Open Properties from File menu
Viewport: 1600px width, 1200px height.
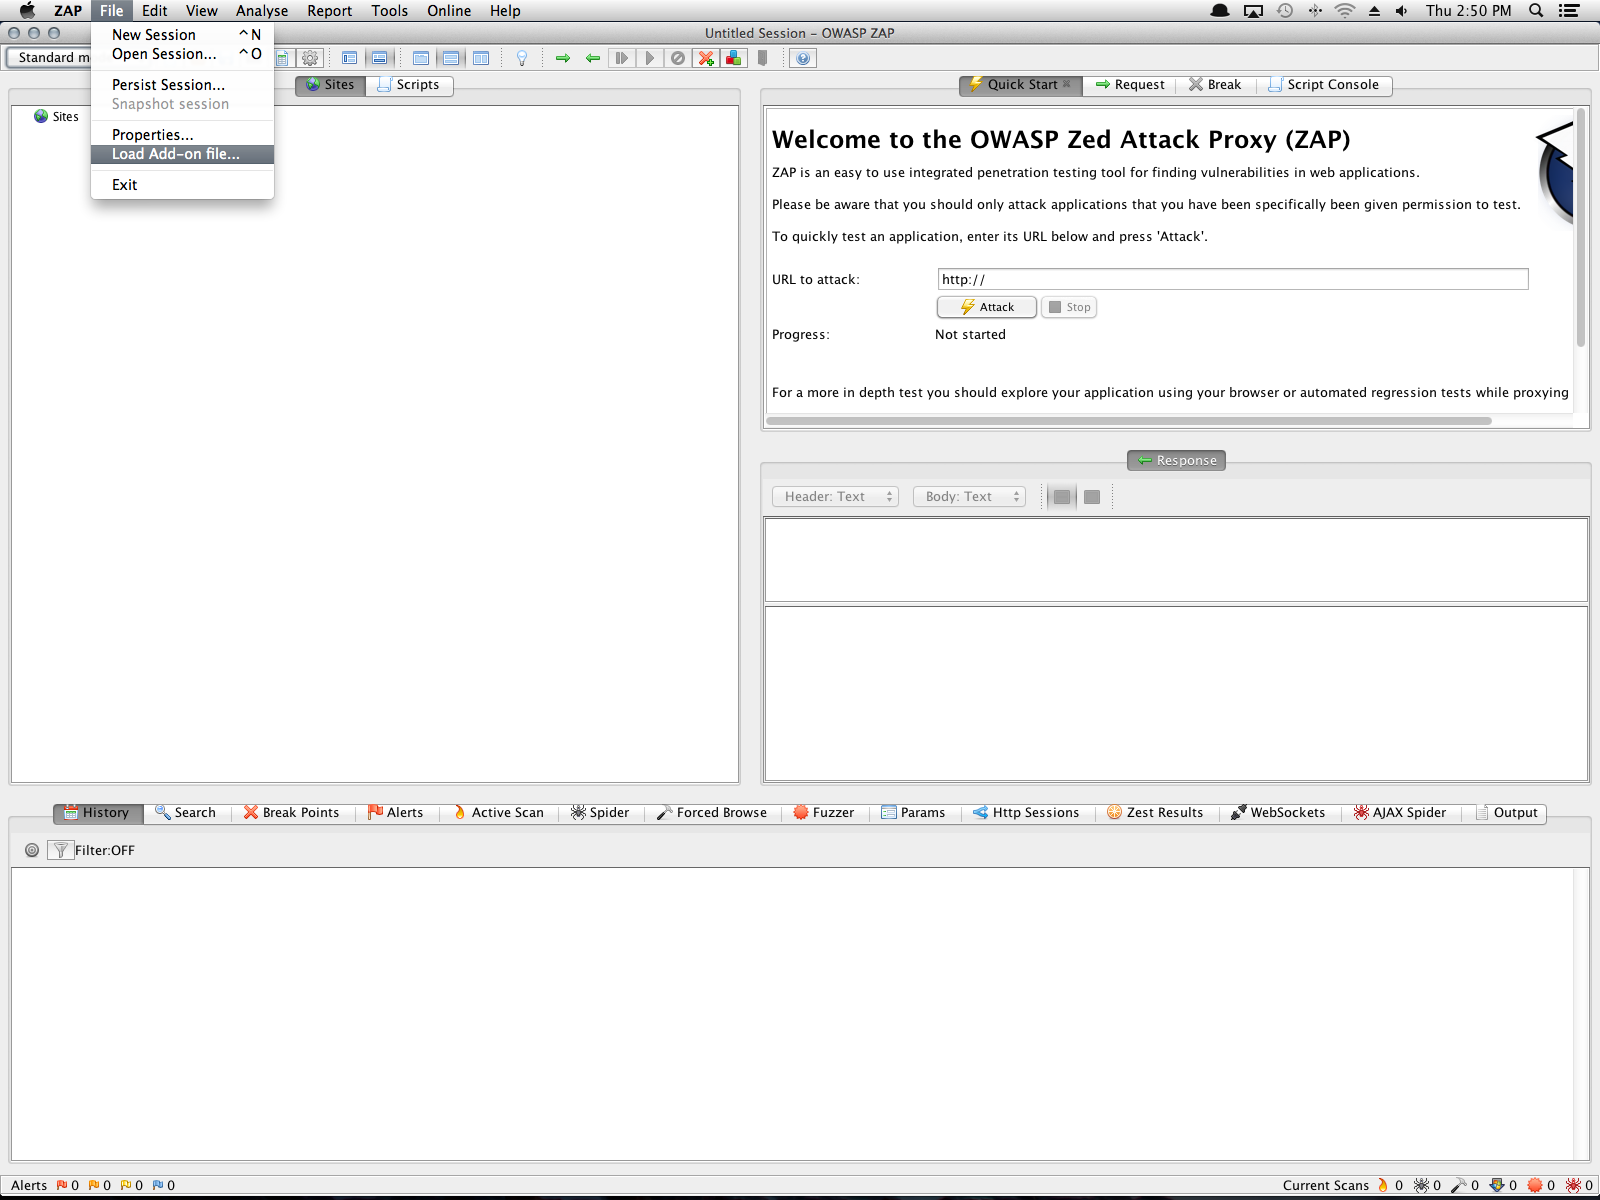[x=182, y=135]
